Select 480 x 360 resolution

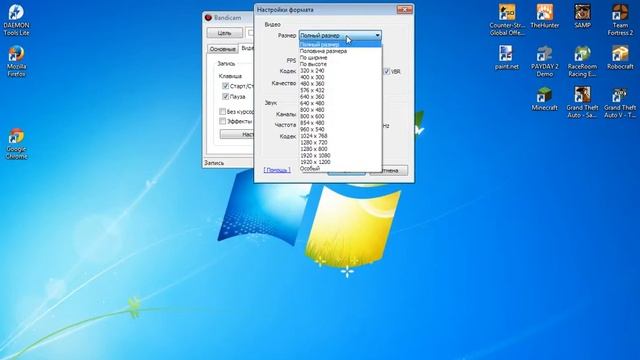pos(340,84)
